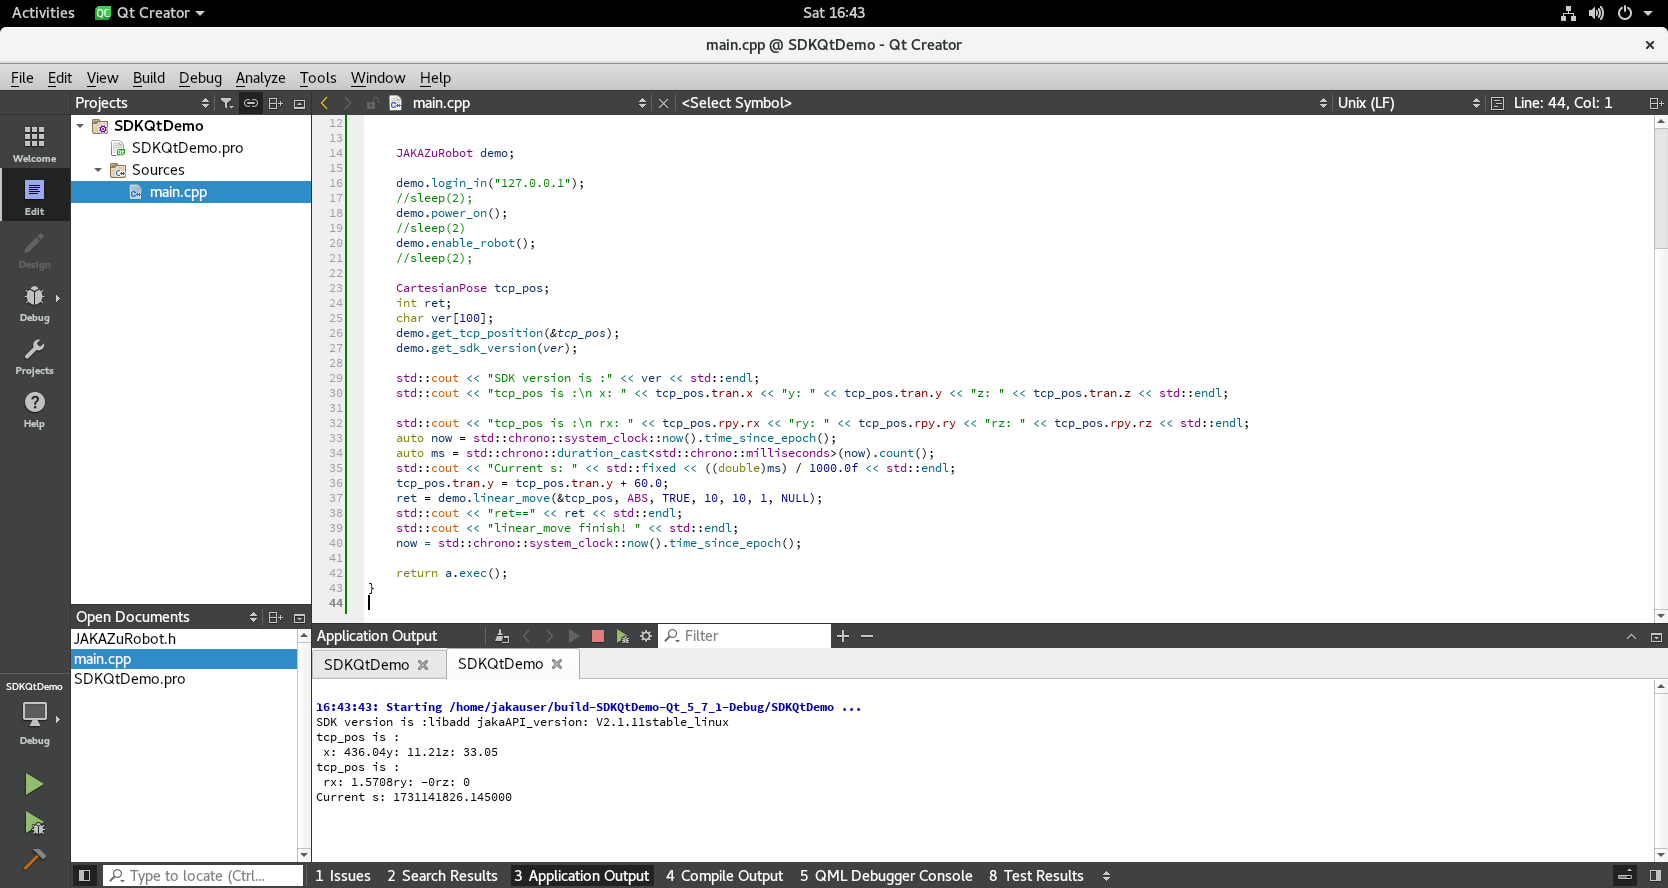Build the project with the hammer icon
The image size is (1668, 888).
tap(34, 860)
